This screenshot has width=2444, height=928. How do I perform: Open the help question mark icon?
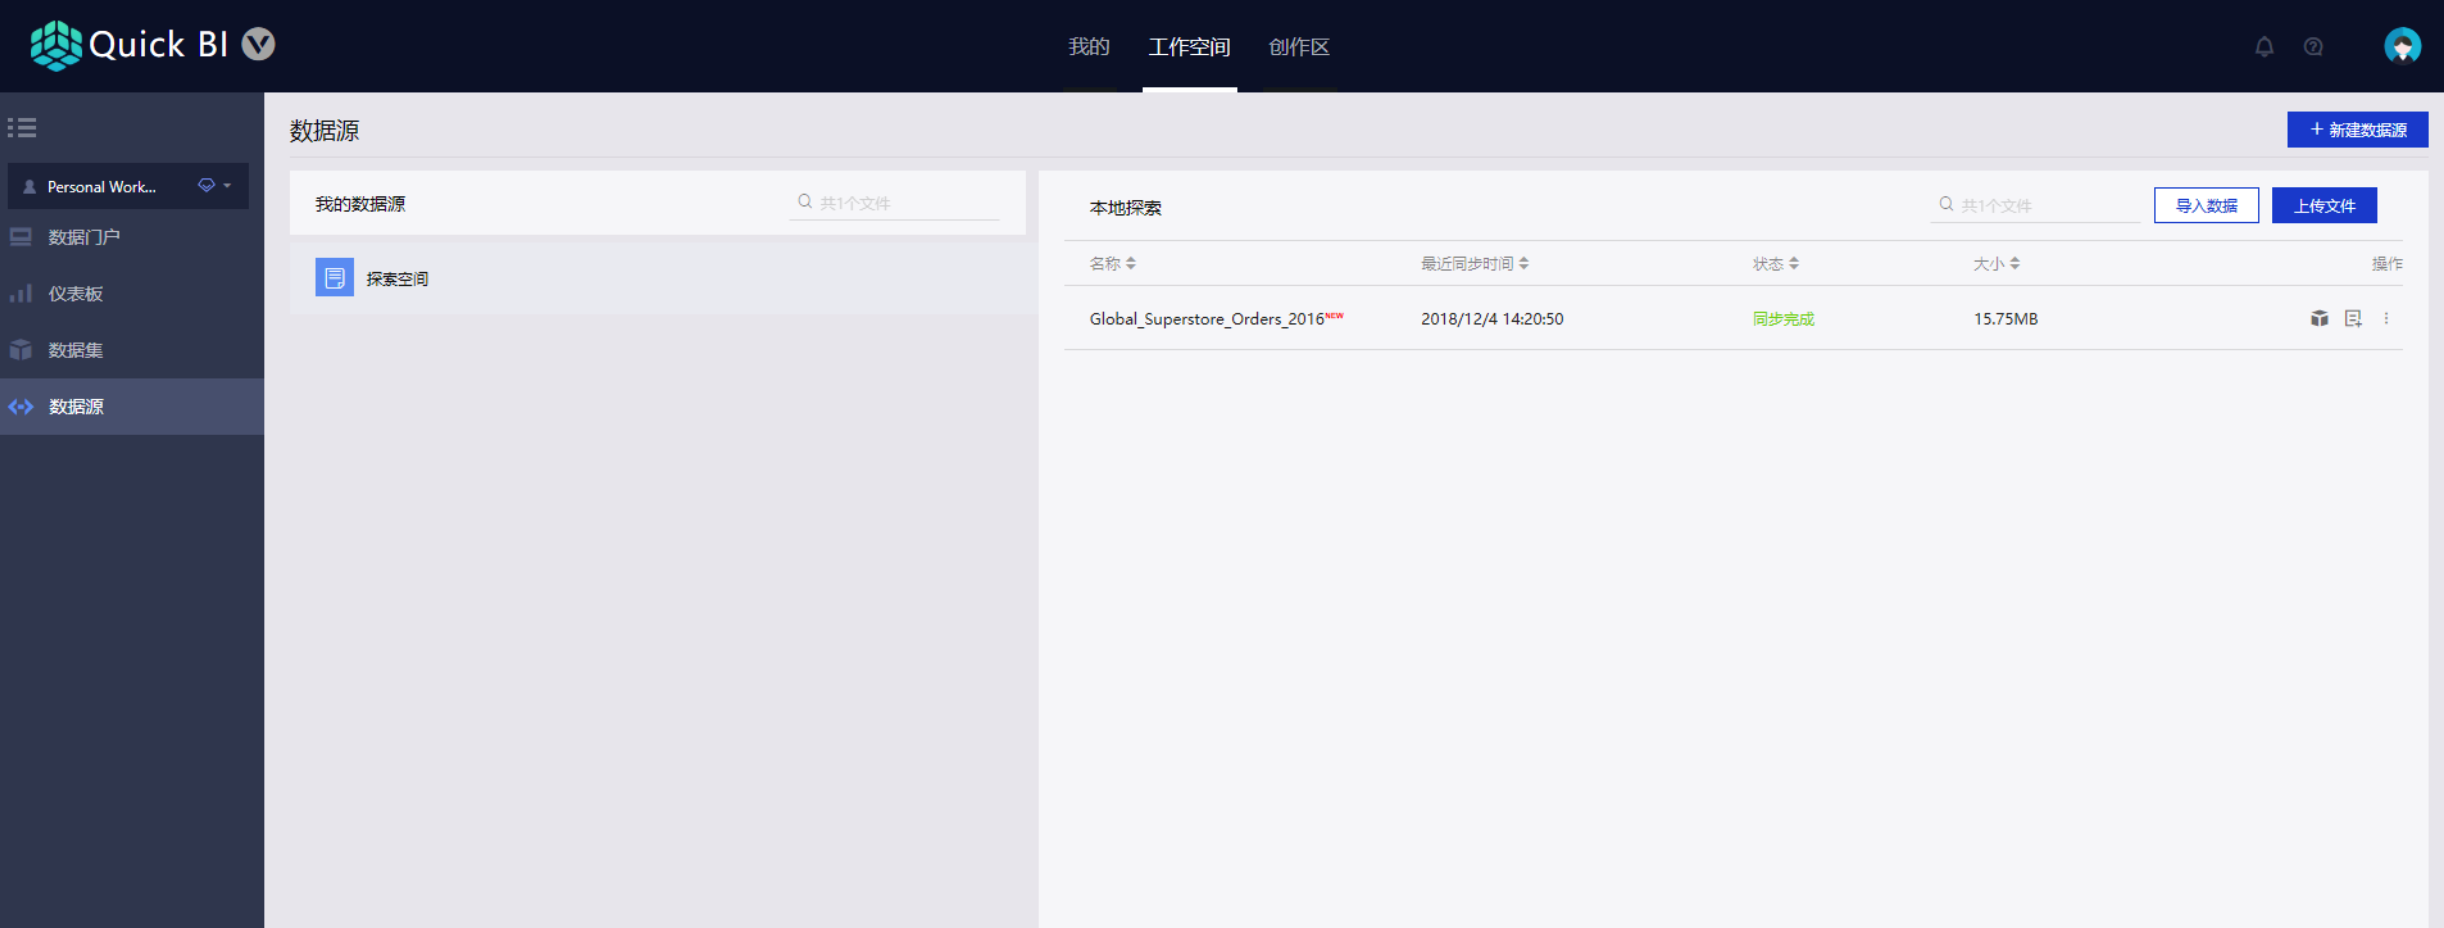coord(2313,46)
